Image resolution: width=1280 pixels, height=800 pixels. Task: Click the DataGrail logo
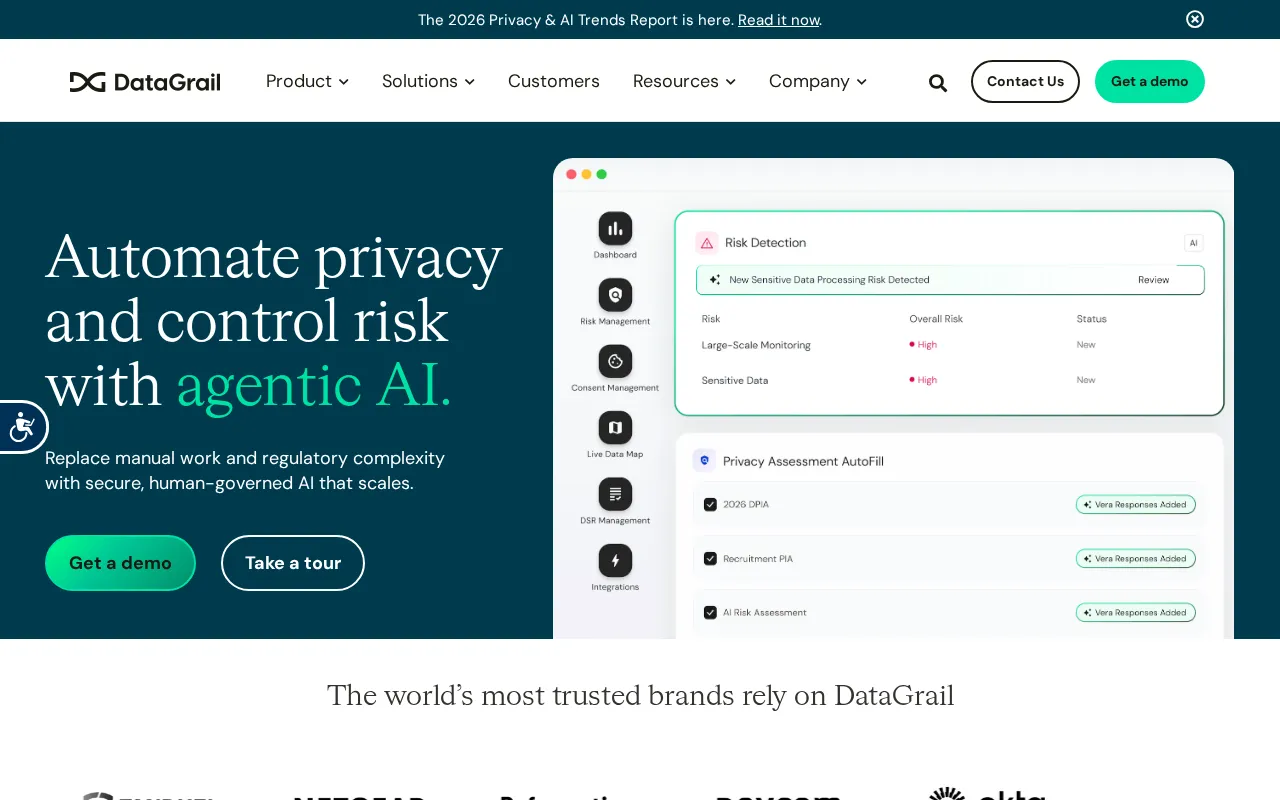click(x=145, y=82)
